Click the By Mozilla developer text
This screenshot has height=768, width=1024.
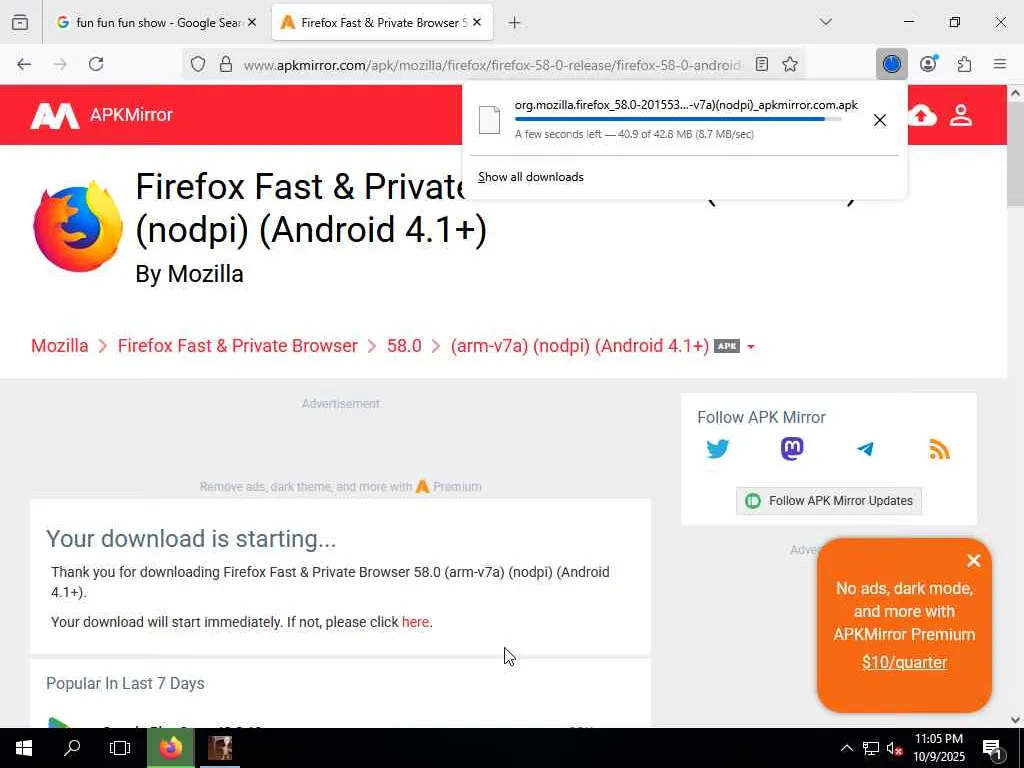pyautogui.click(x=189, y=274)
